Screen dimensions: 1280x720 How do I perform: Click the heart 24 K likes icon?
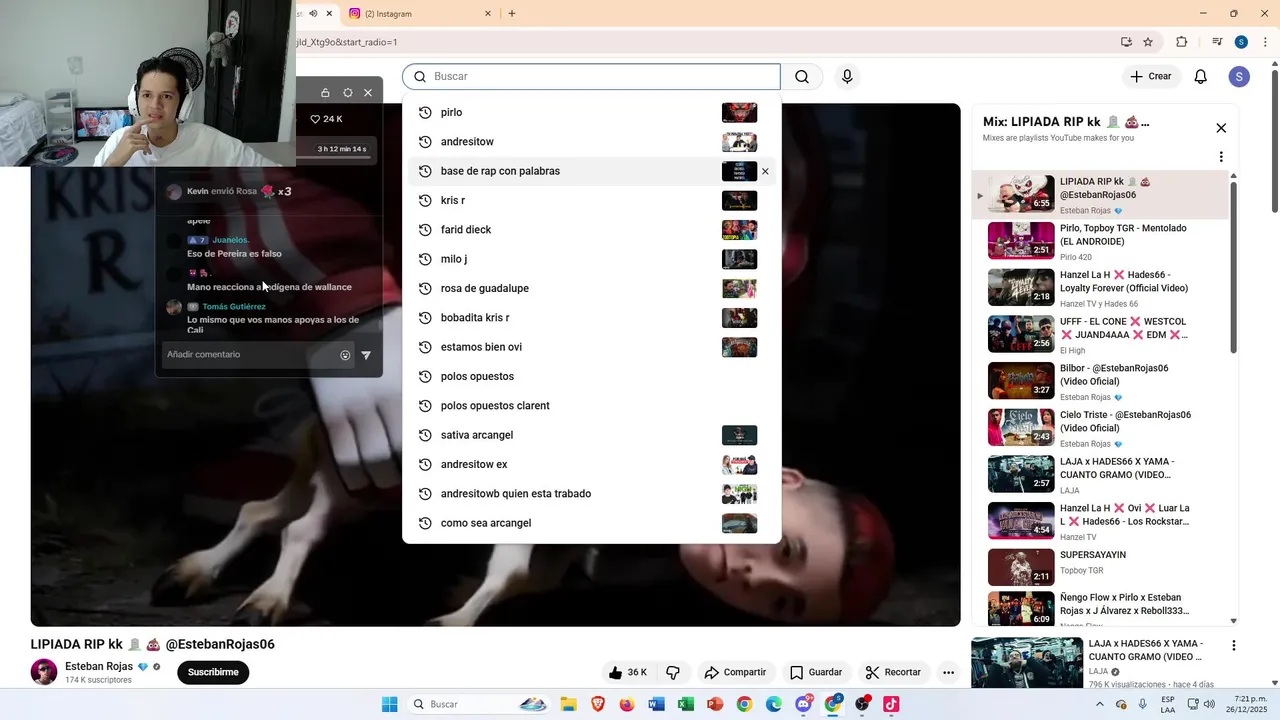(x=315, y=119)
